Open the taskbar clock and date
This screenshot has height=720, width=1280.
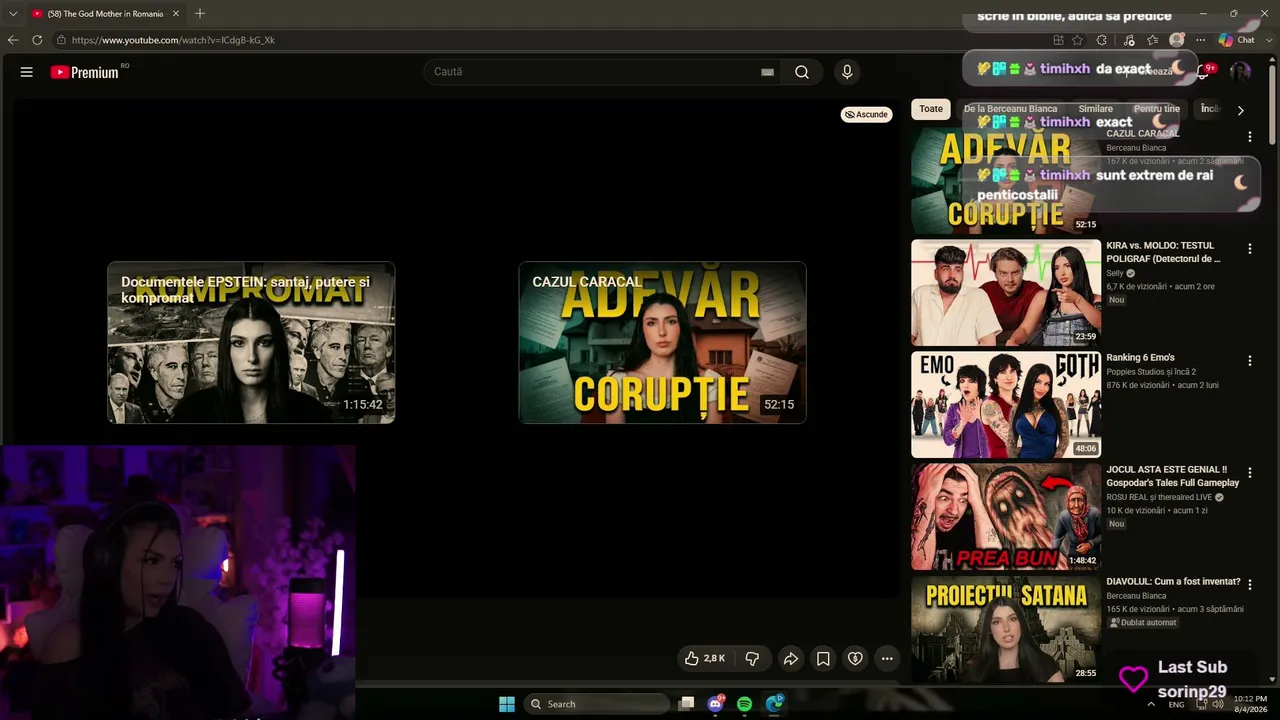click(x=1250, y=704)
